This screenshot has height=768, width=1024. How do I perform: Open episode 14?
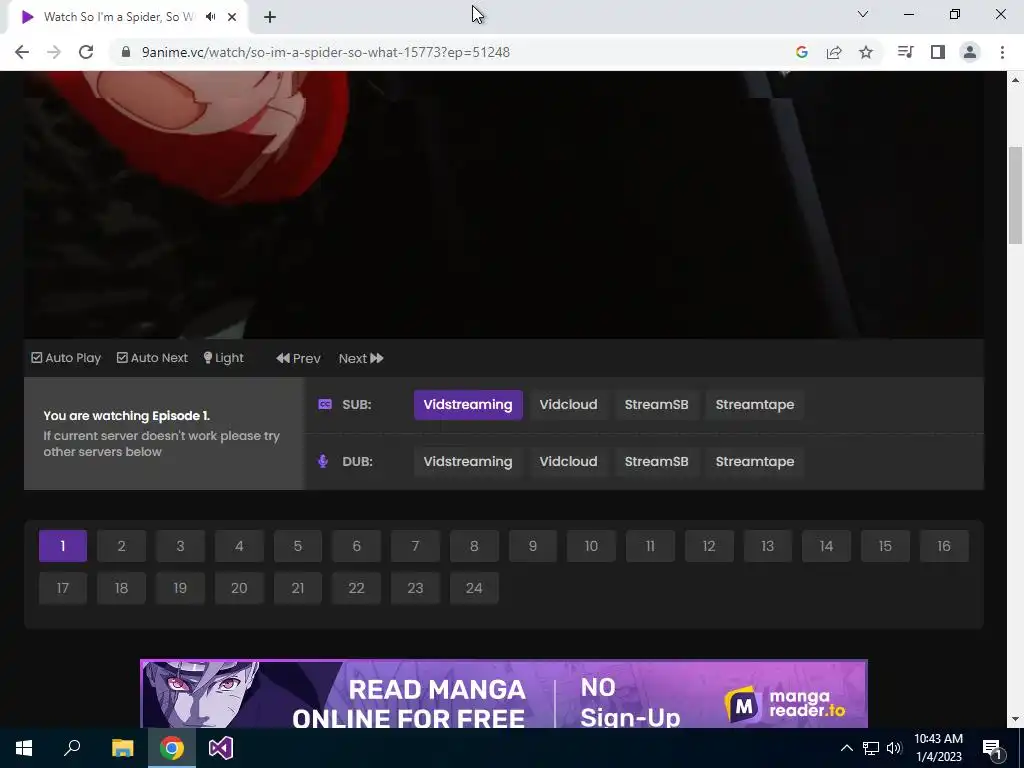[x=827, y=546]
